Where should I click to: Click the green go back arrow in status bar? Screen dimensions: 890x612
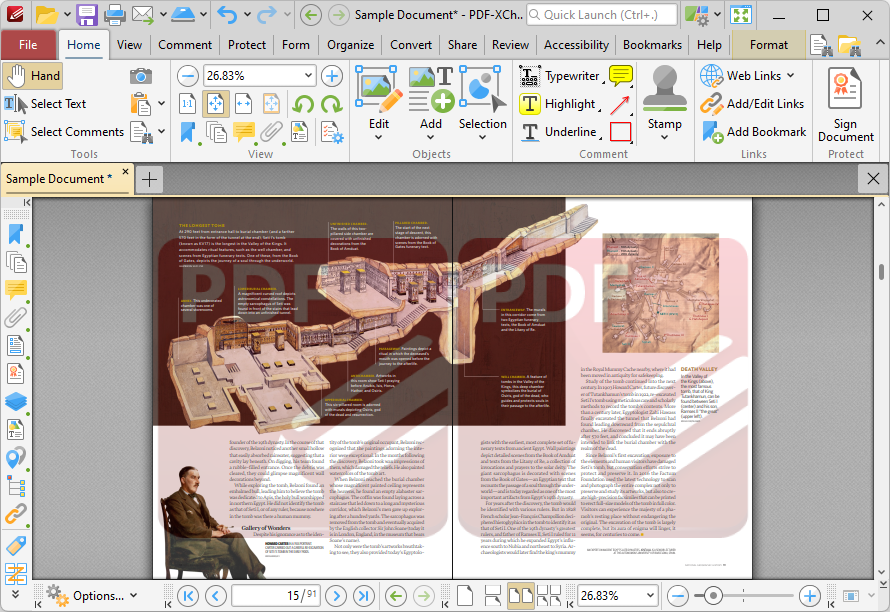396,596
